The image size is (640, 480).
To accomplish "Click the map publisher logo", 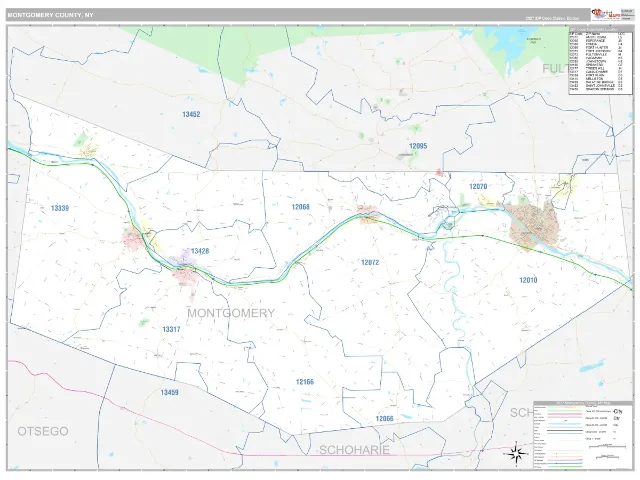I will click(x=605, y=15).
